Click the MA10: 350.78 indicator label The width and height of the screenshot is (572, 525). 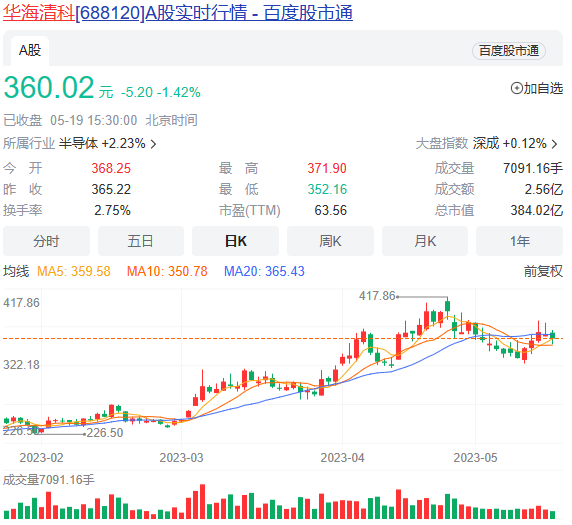167,271
